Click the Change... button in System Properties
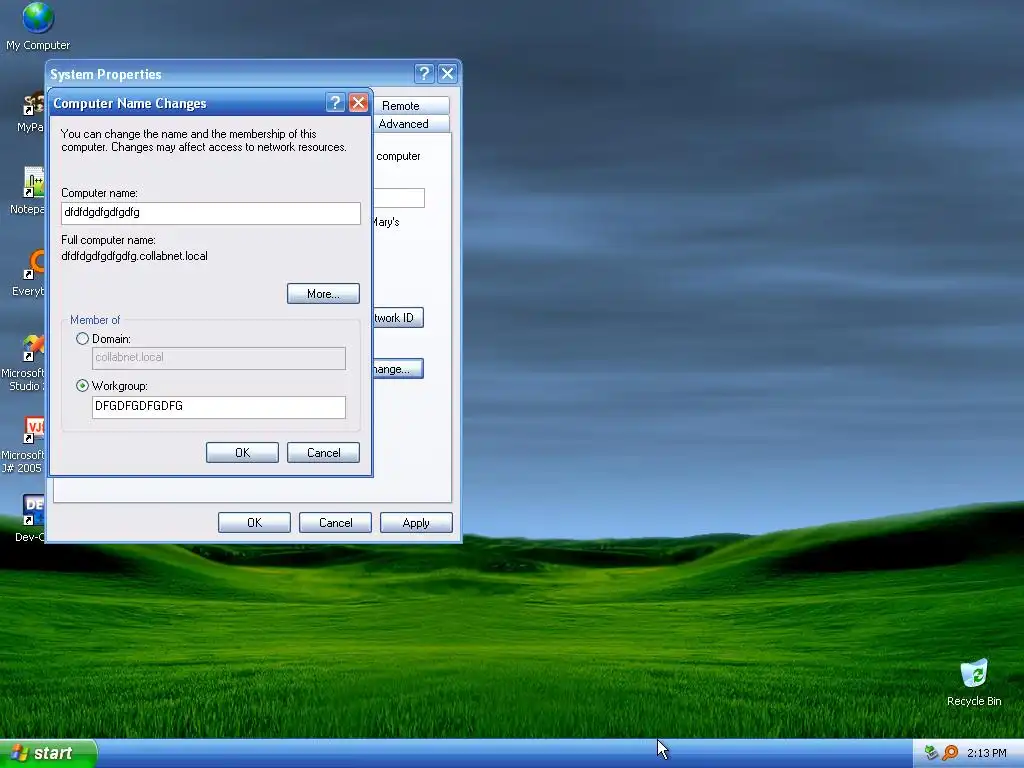Viewport: 1024px width, 768px height. [398, 369]
